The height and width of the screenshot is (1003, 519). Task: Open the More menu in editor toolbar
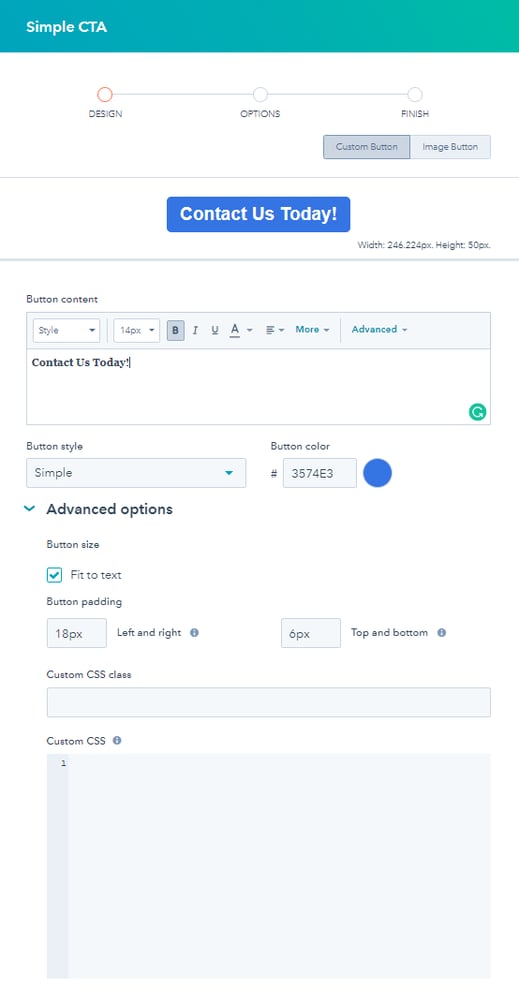312,329
